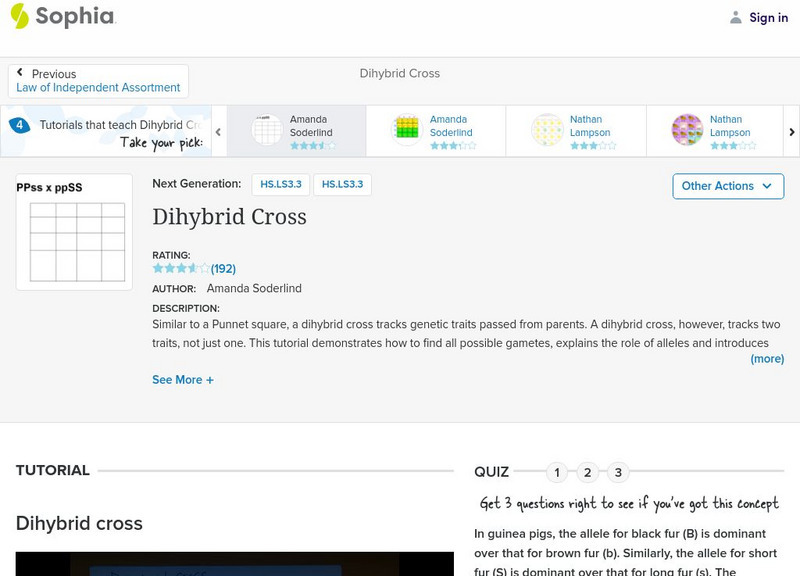Image resolution: width=800 pixels, height=576 pixels.
Task: Click the user icon beside Sign in
Action: click(735, 17)
